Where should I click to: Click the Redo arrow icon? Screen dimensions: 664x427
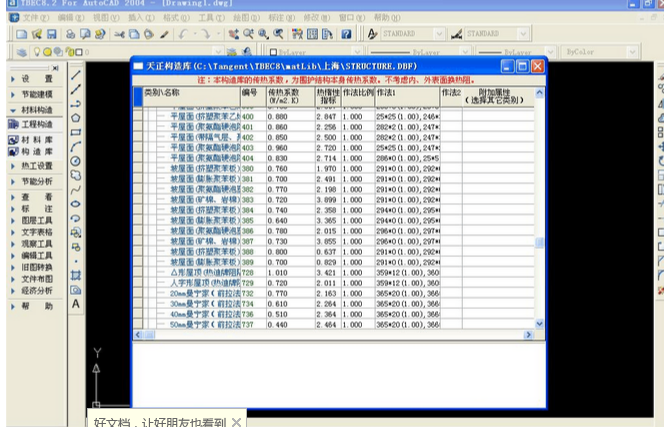tap(205, 34)
